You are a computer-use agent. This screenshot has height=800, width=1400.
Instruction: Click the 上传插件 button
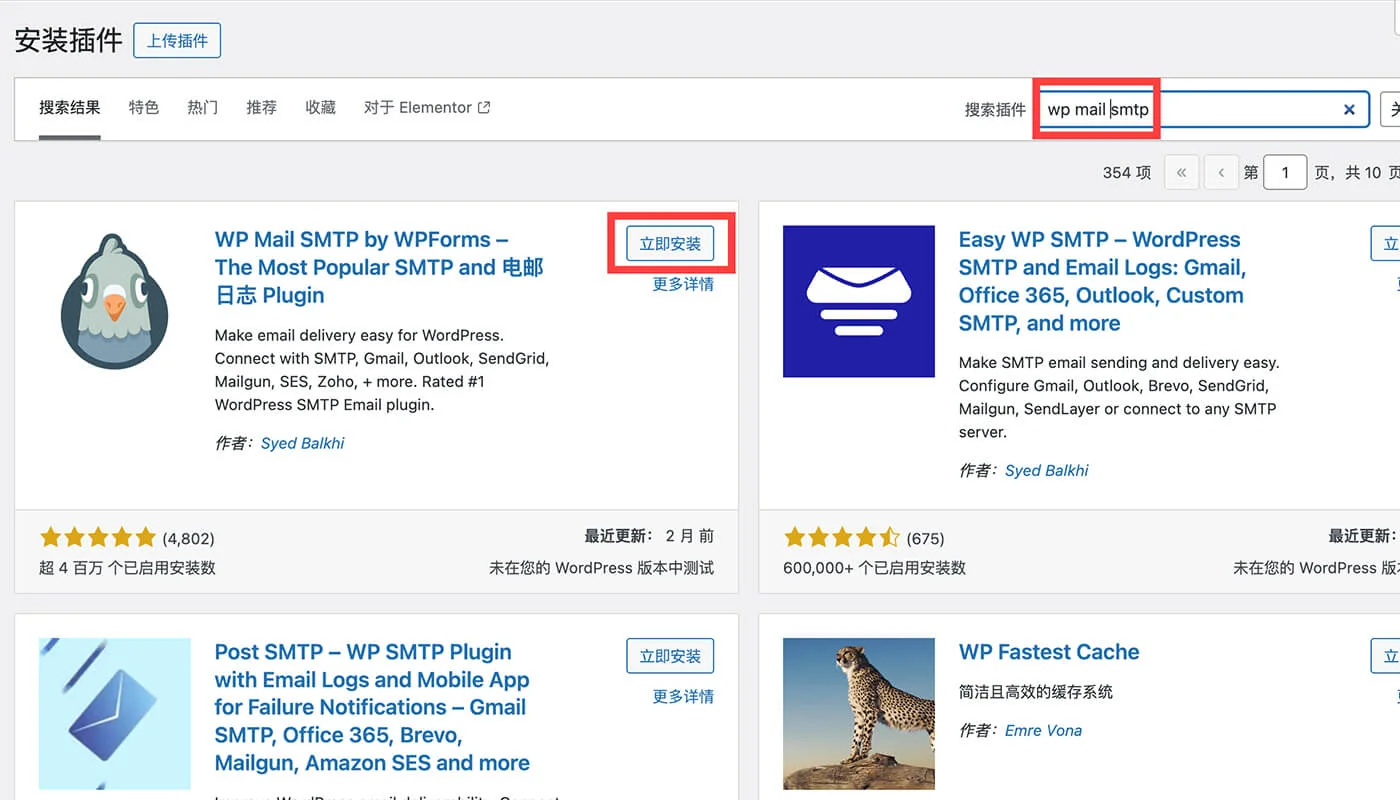pyautogui.click(x=177, y=40)
